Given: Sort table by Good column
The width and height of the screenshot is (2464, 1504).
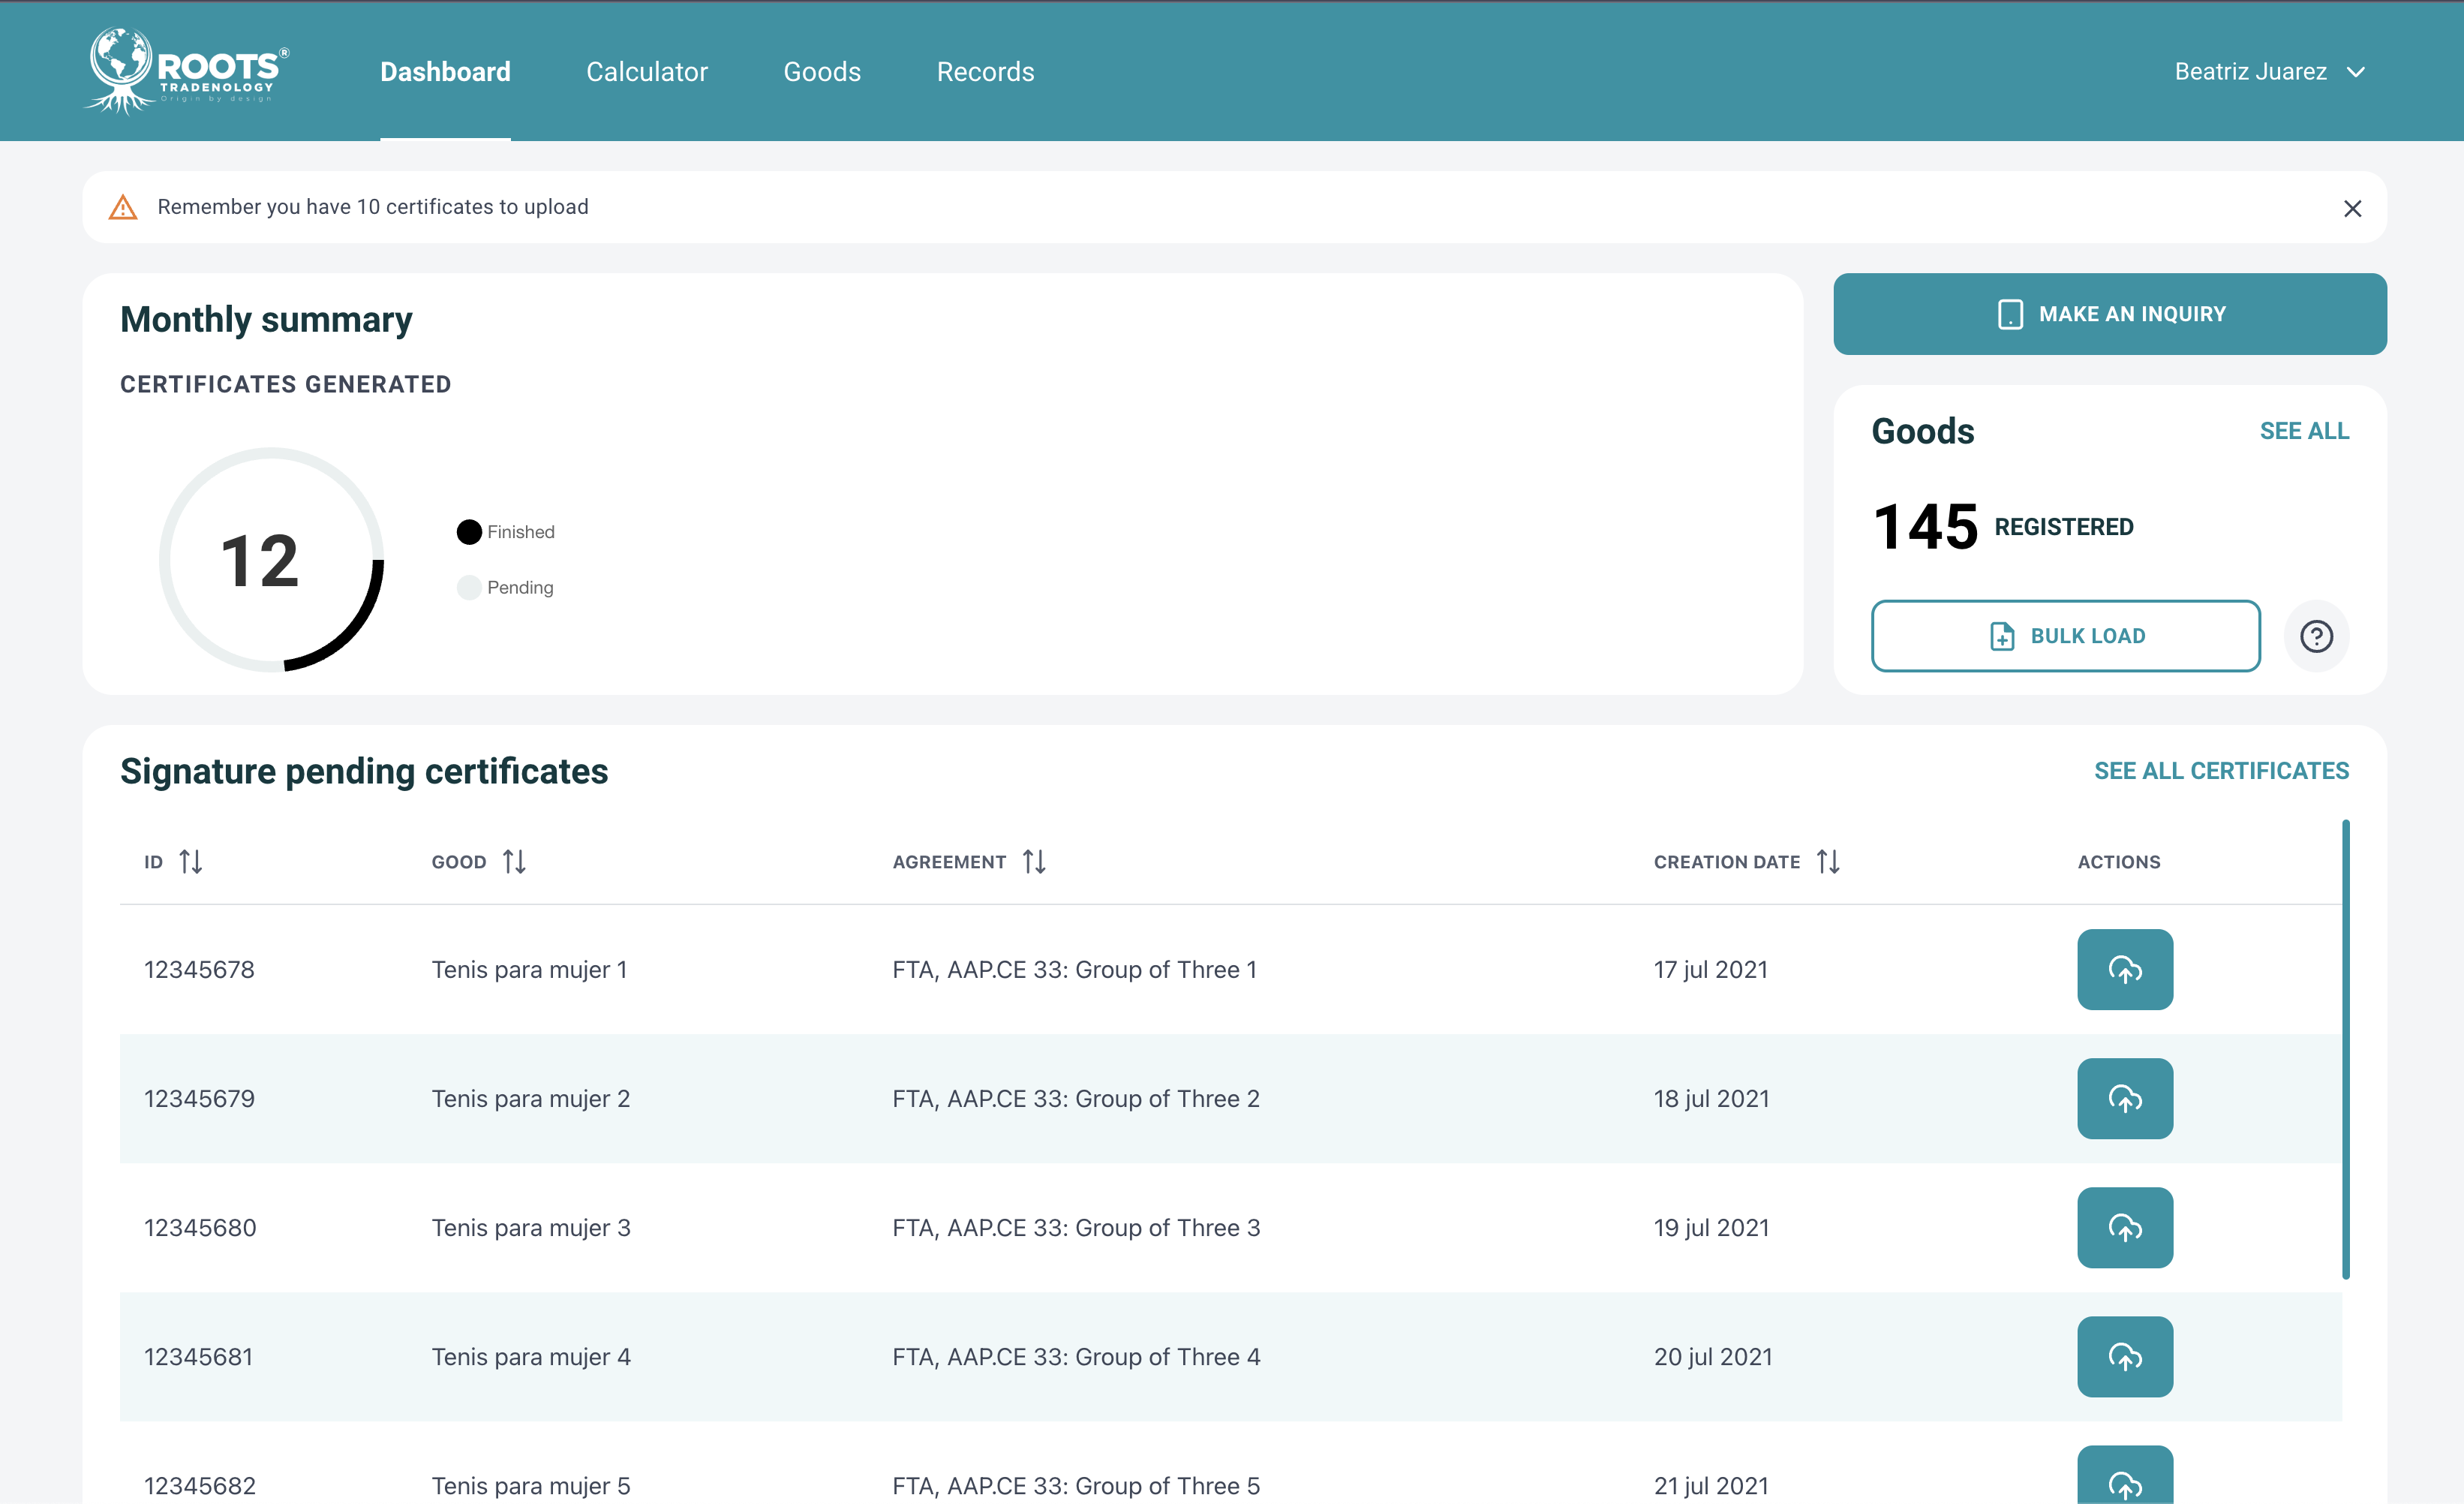Looking at the screenshot, I should [x=514, y=861].
